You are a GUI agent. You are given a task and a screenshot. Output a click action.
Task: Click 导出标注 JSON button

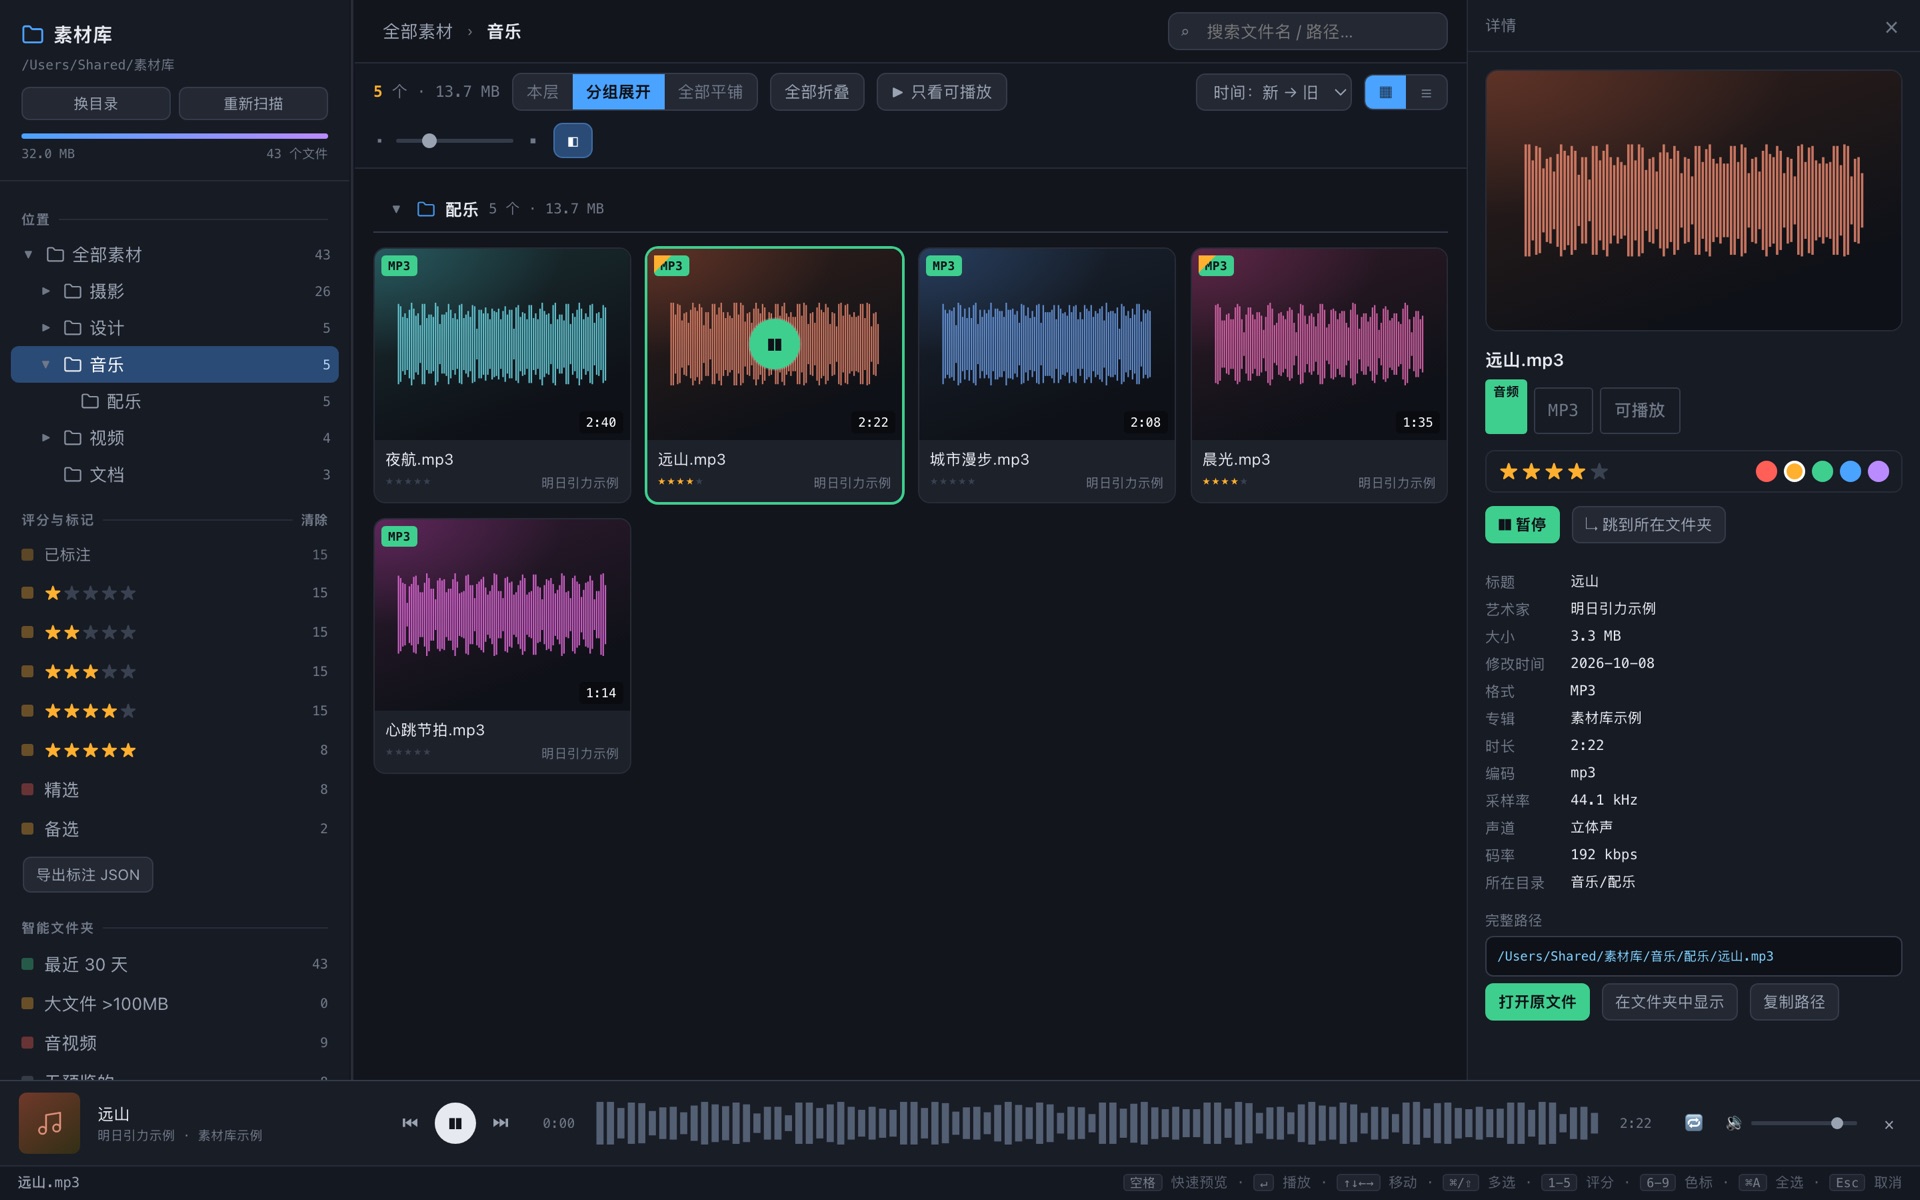point(88,875)
